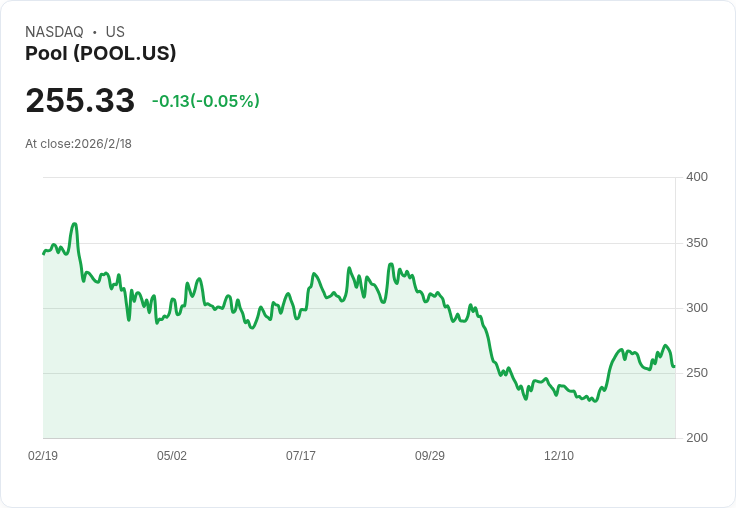Click the leftmost start of the price line
Screen dimensions: 736x508
(x=43, y=253)
